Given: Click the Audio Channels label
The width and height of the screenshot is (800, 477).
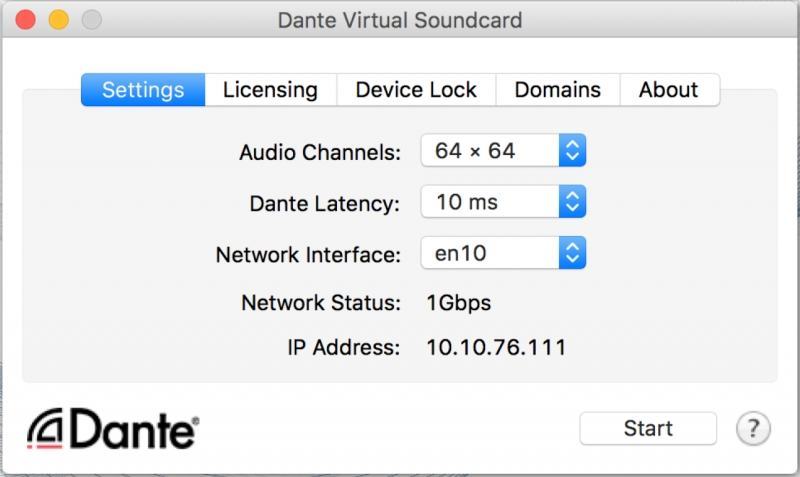Looking at the screenshot, I should tap(320, 152).
